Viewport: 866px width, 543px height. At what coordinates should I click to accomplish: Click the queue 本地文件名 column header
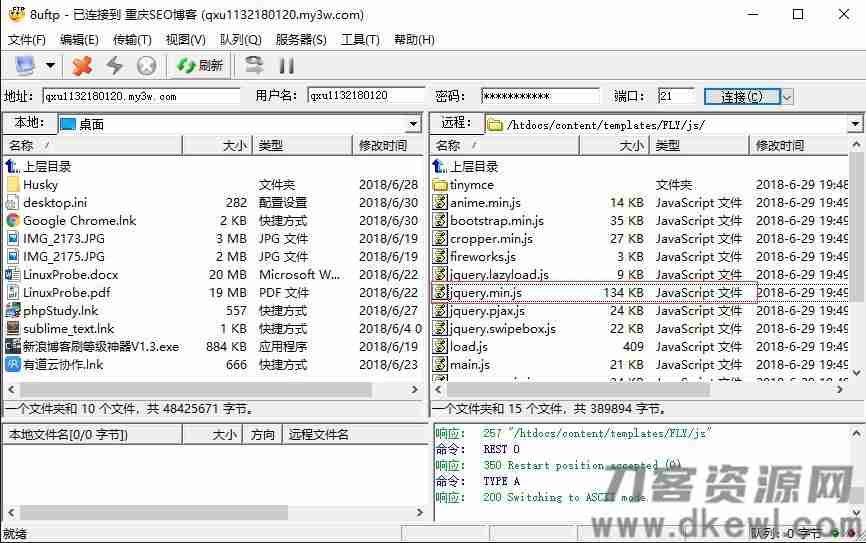pos(93,435)
